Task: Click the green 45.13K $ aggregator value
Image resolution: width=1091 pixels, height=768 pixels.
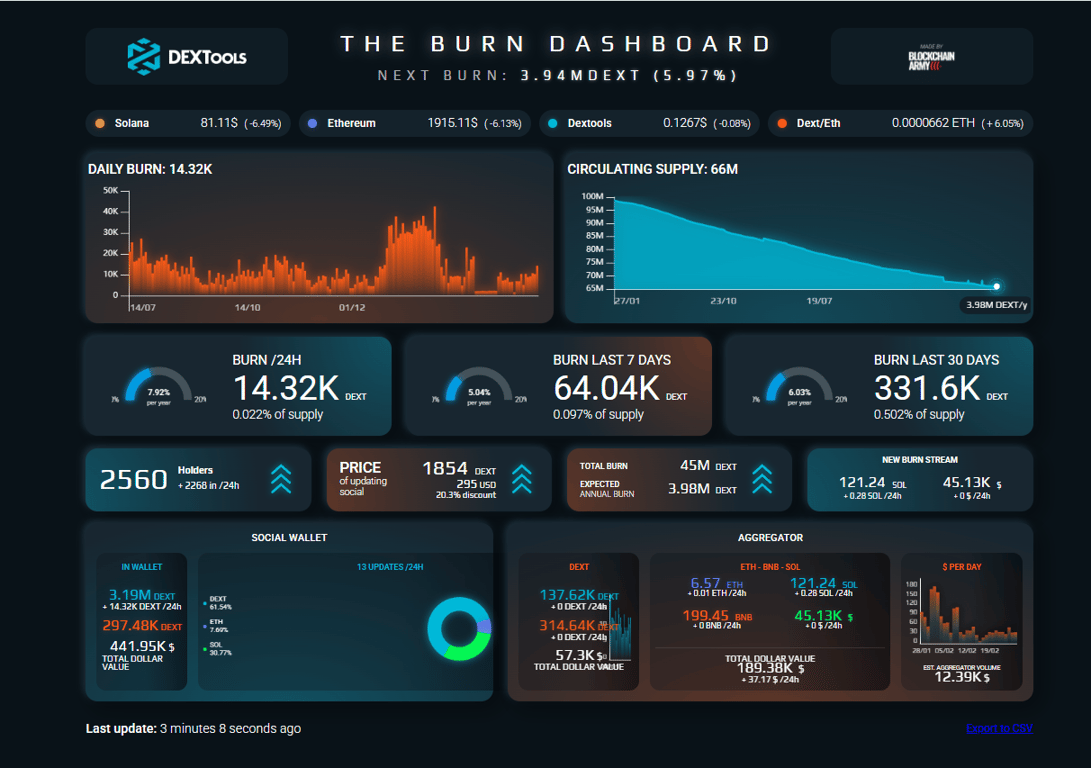Action: pyautogui.click(x=824, y=616)
